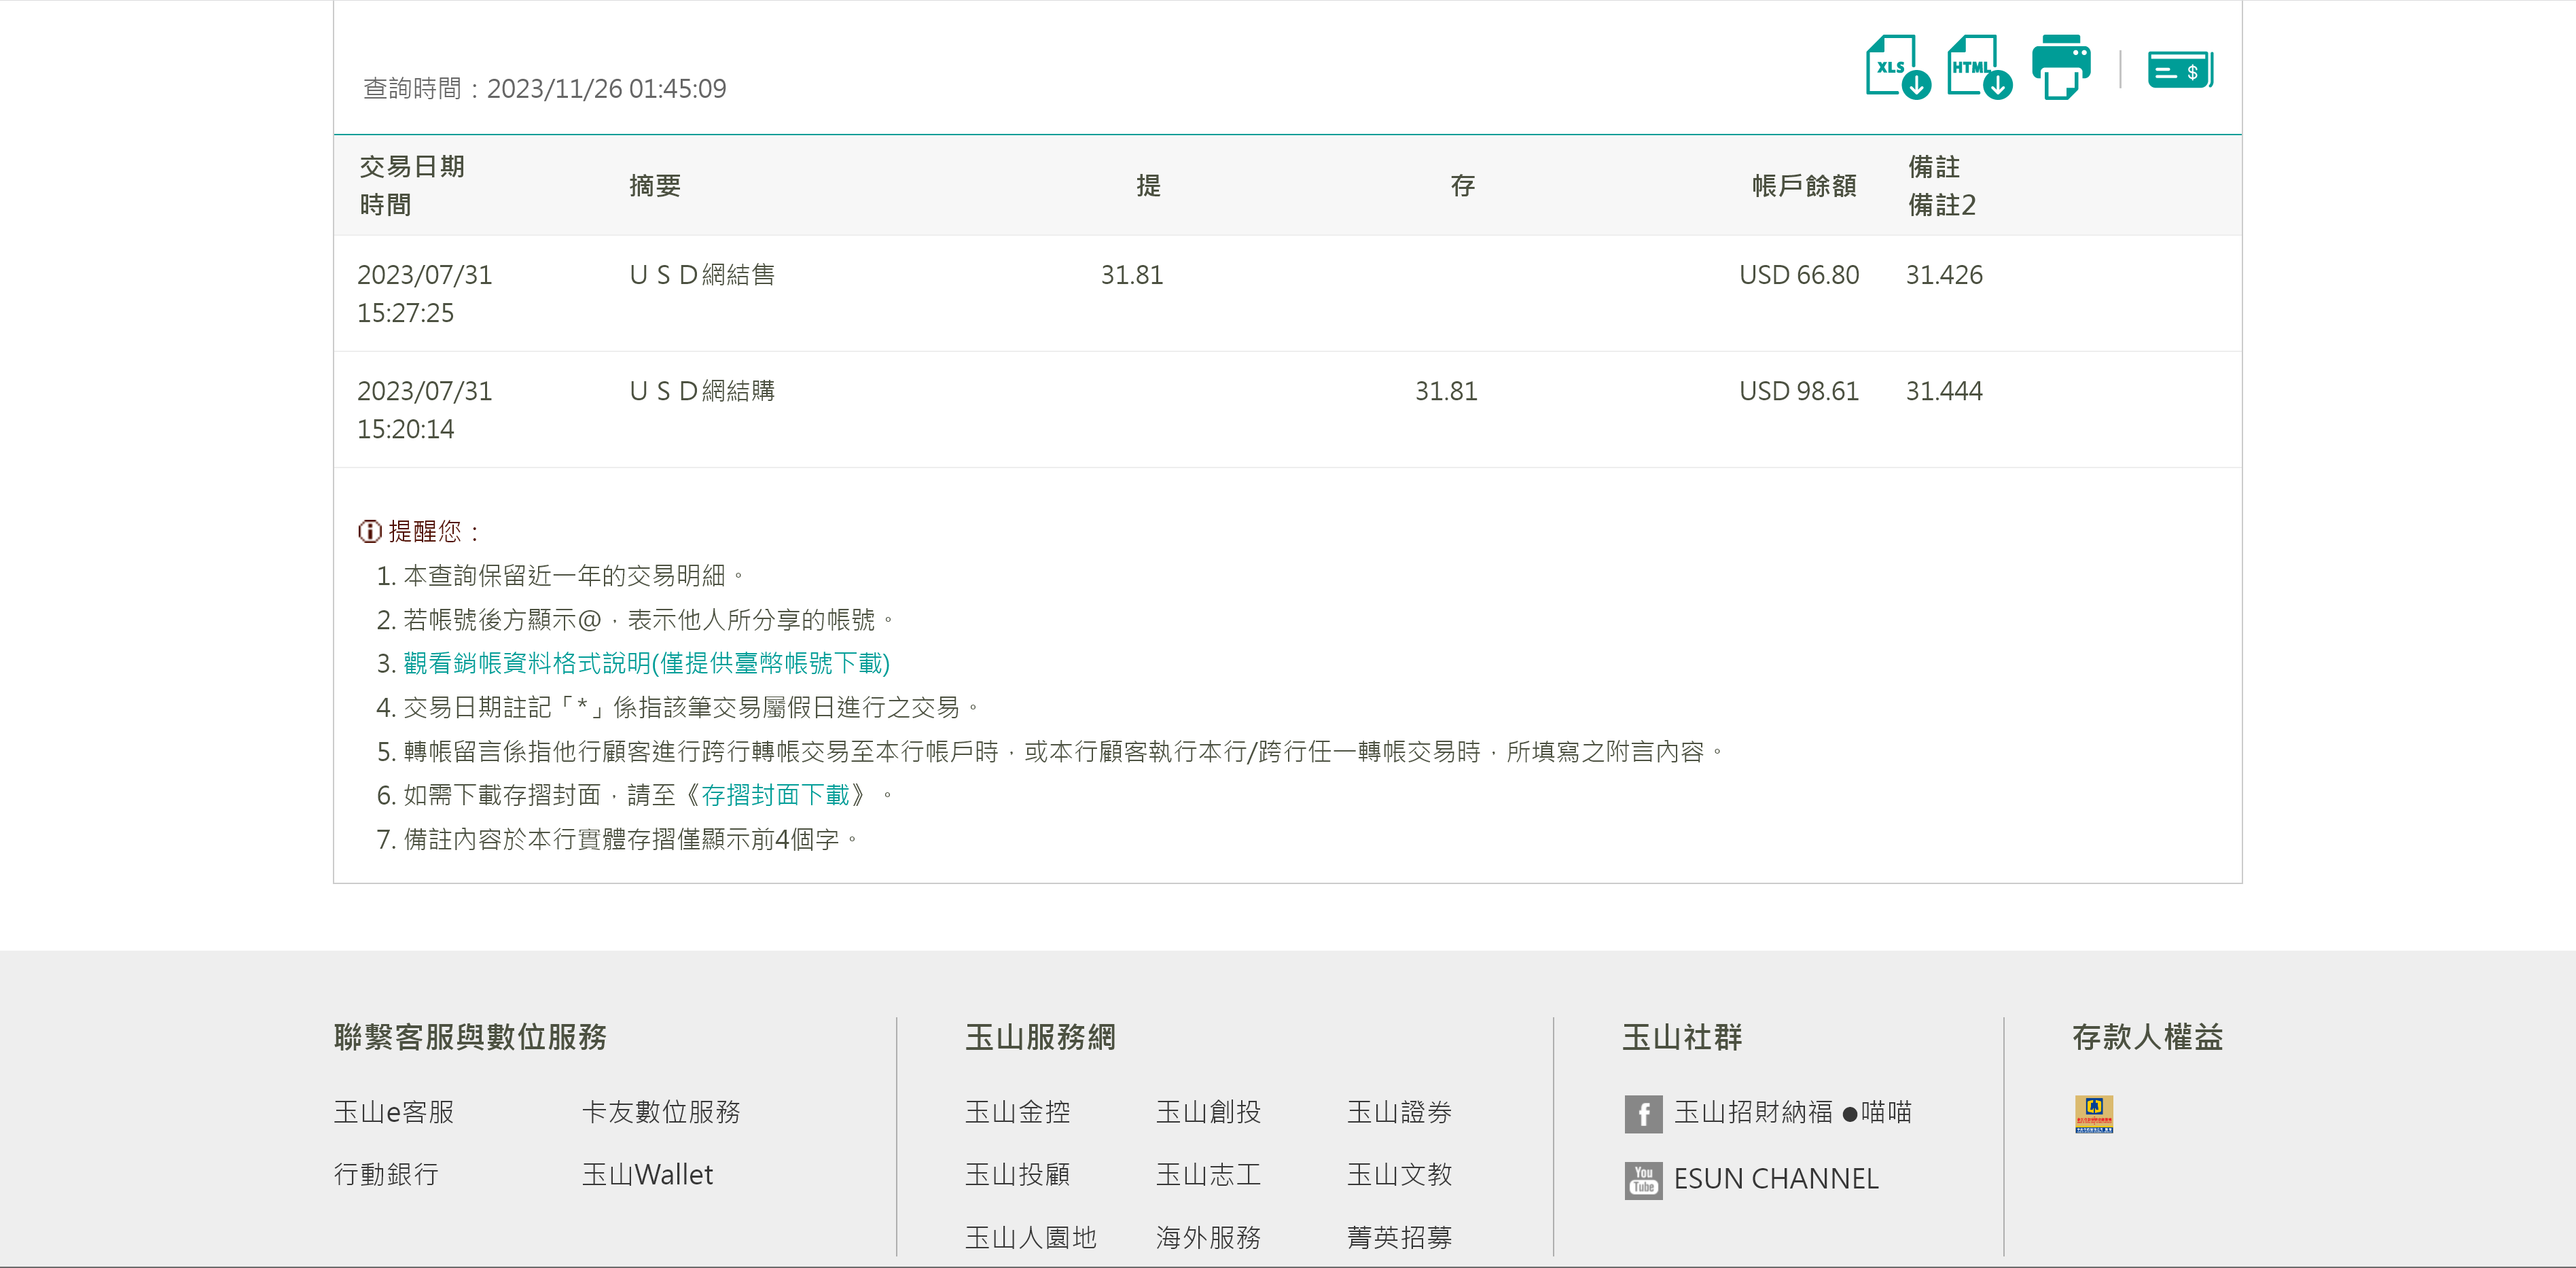Open the 玉山證券 link
Viewport: 2576px width, 1268px height.
tap(1399, 1112)
